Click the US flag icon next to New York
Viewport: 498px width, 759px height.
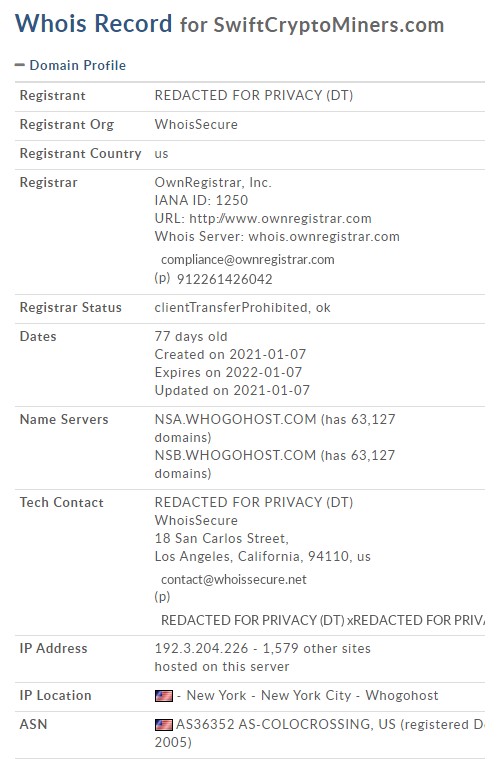point(164,696)
